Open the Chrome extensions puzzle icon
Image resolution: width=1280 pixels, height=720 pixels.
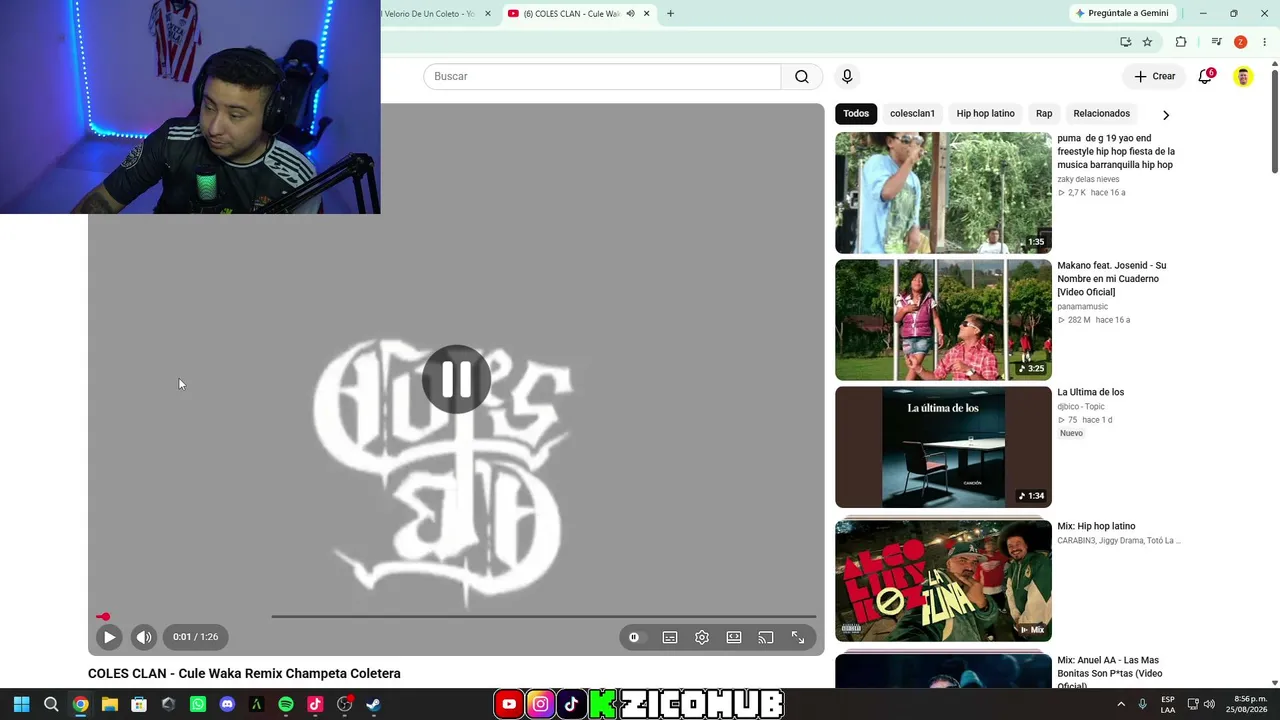[1181, 42]
